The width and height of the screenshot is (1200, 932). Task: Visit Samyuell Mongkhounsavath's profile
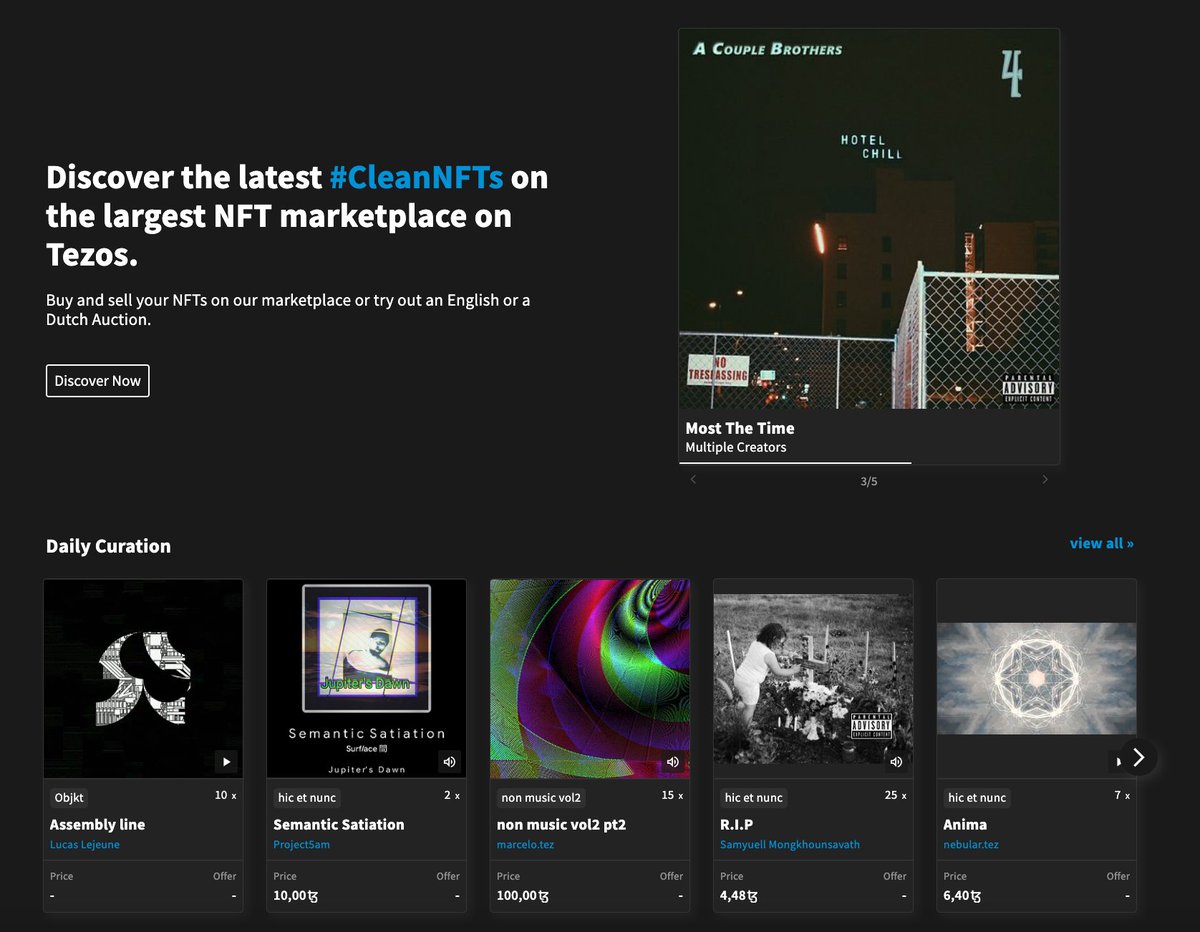click(790, 845)
